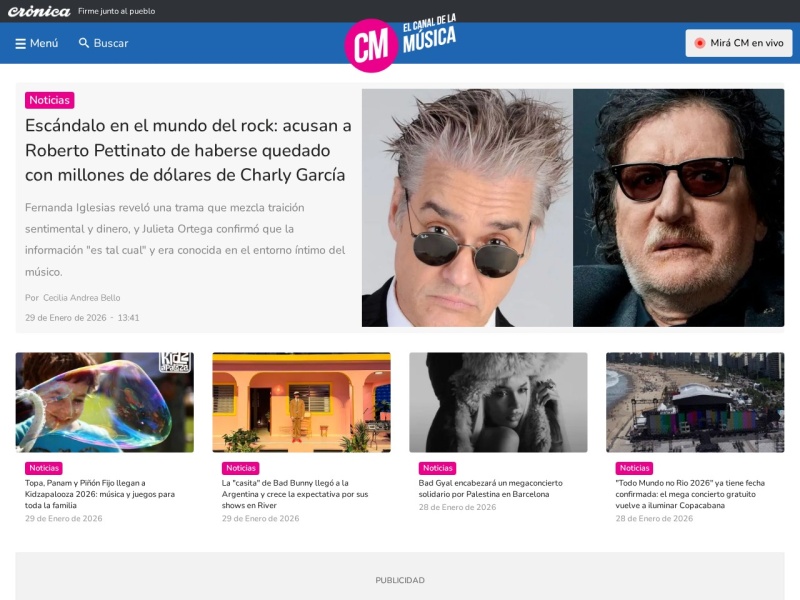800x600 pixels.
Task: Open the Kidzapalooza bubble thumbnail
Action: point(104,402)
